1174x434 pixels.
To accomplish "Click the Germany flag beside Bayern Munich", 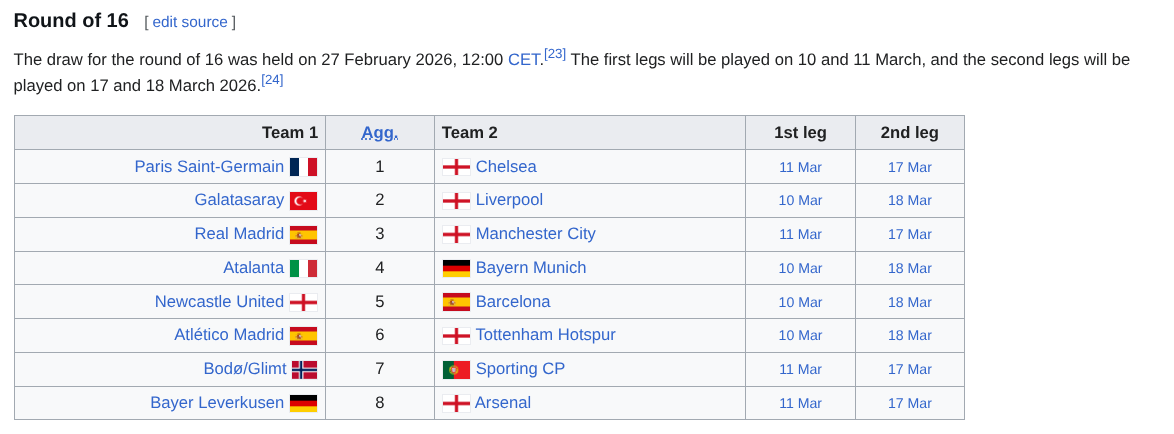I will [x=456, y=268].
